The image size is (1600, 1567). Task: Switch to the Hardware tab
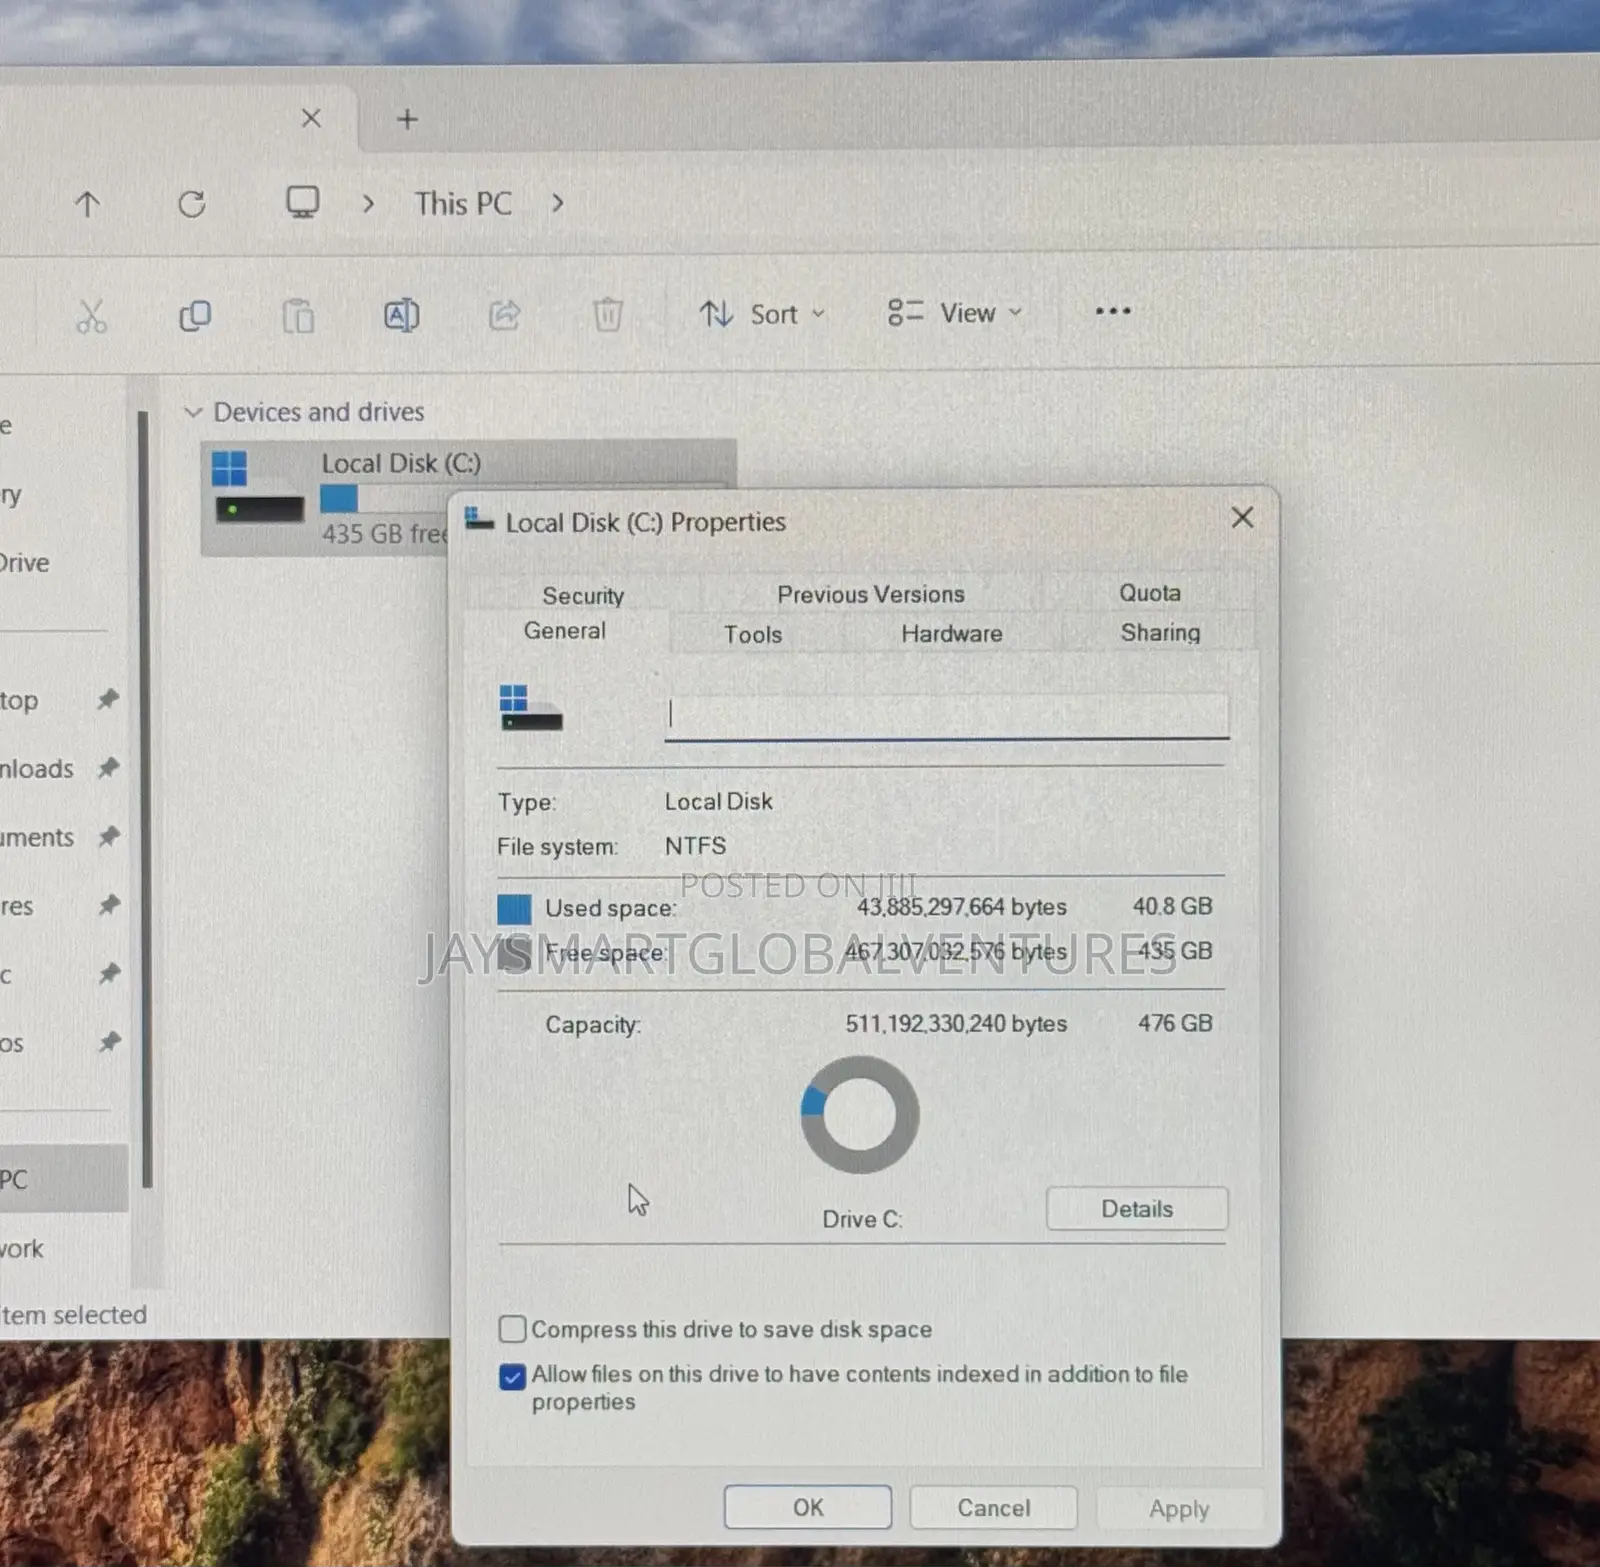(951, 633)
